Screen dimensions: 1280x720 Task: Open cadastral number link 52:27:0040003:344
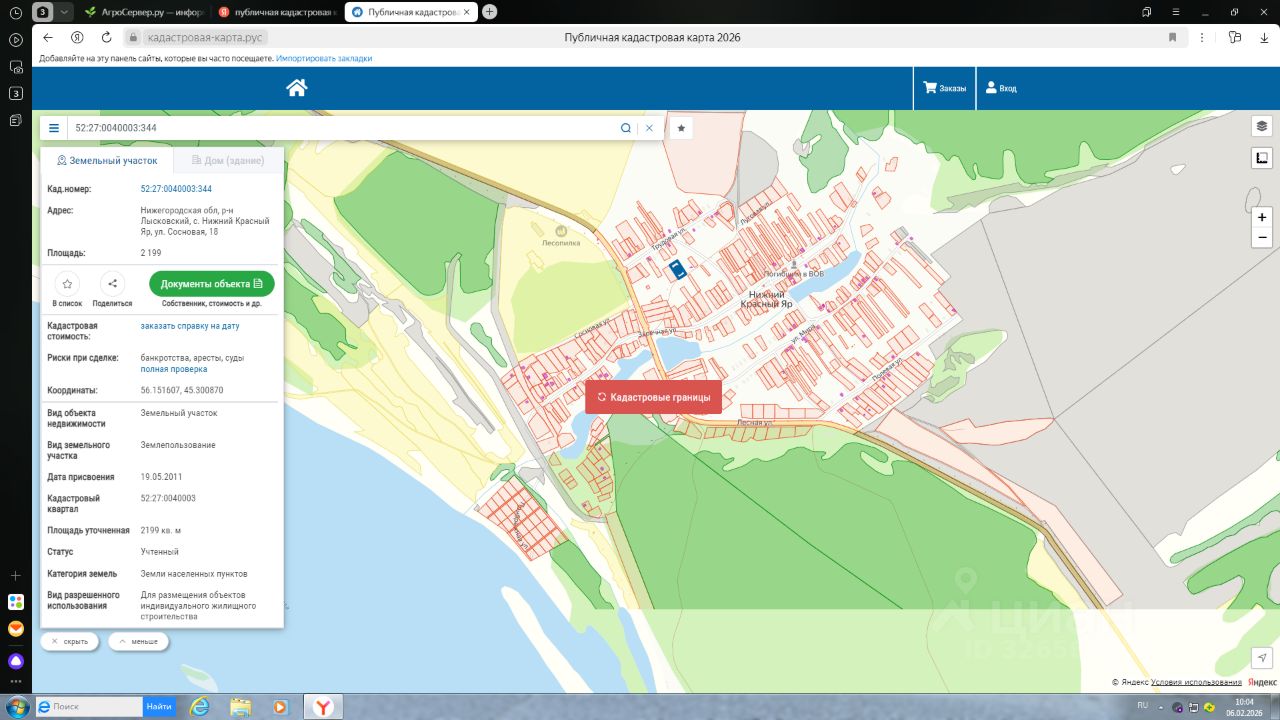pos(176,189)
